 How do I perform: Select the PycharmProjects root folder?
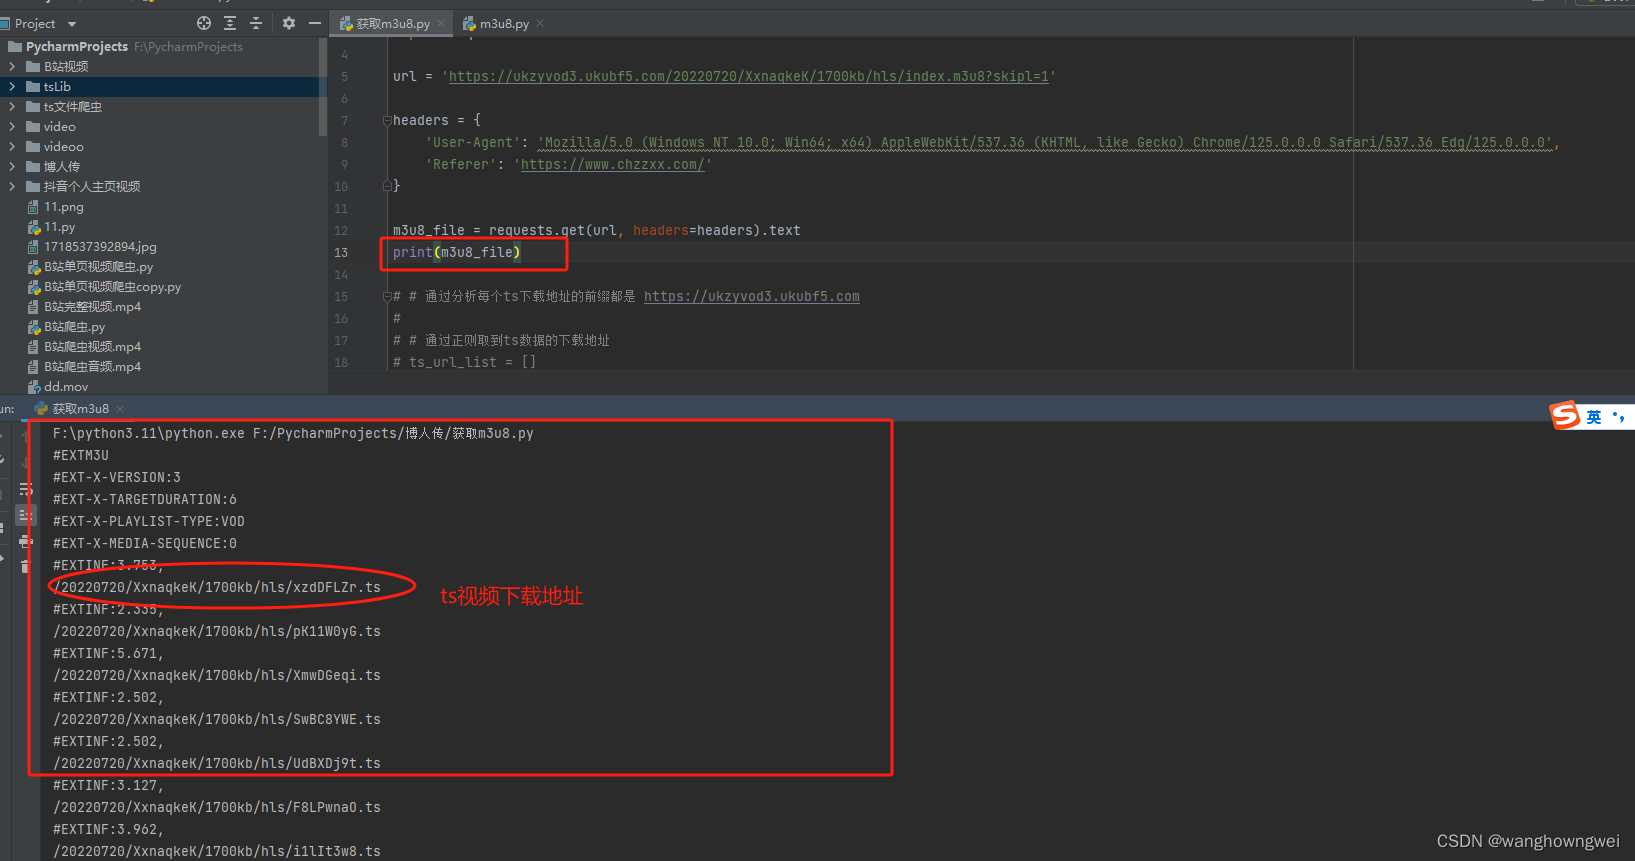76,47
